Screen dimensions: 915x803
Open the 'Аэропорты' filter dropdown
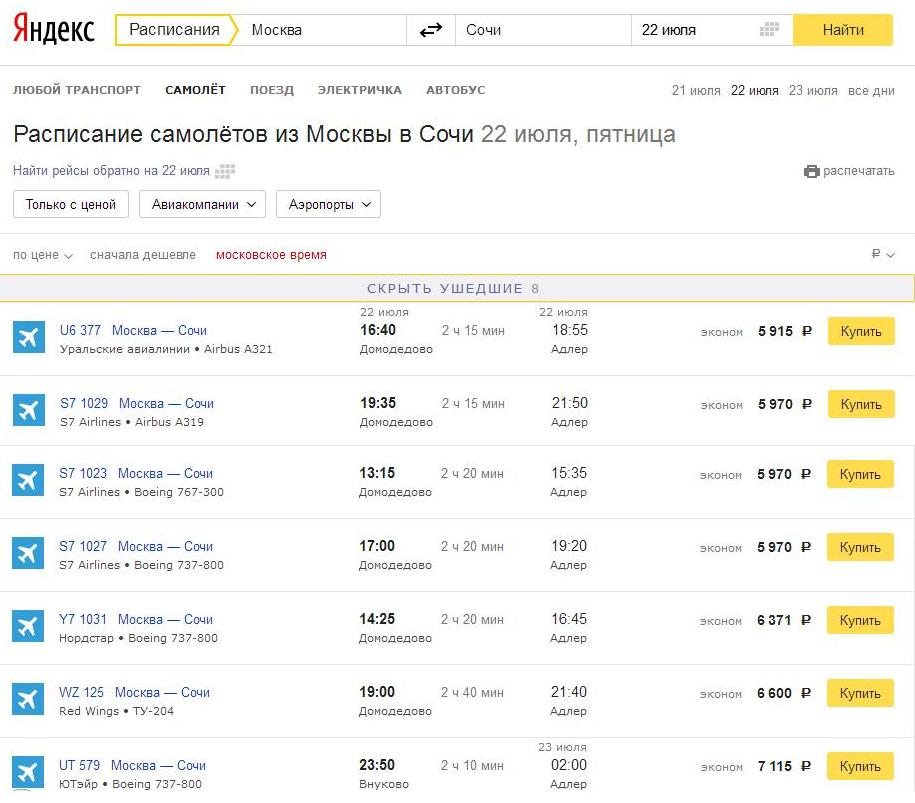328,205
